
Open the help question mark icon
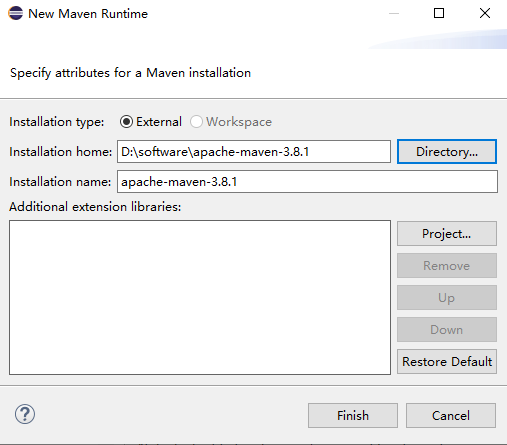pyautogui.click(x=25, y=414)
